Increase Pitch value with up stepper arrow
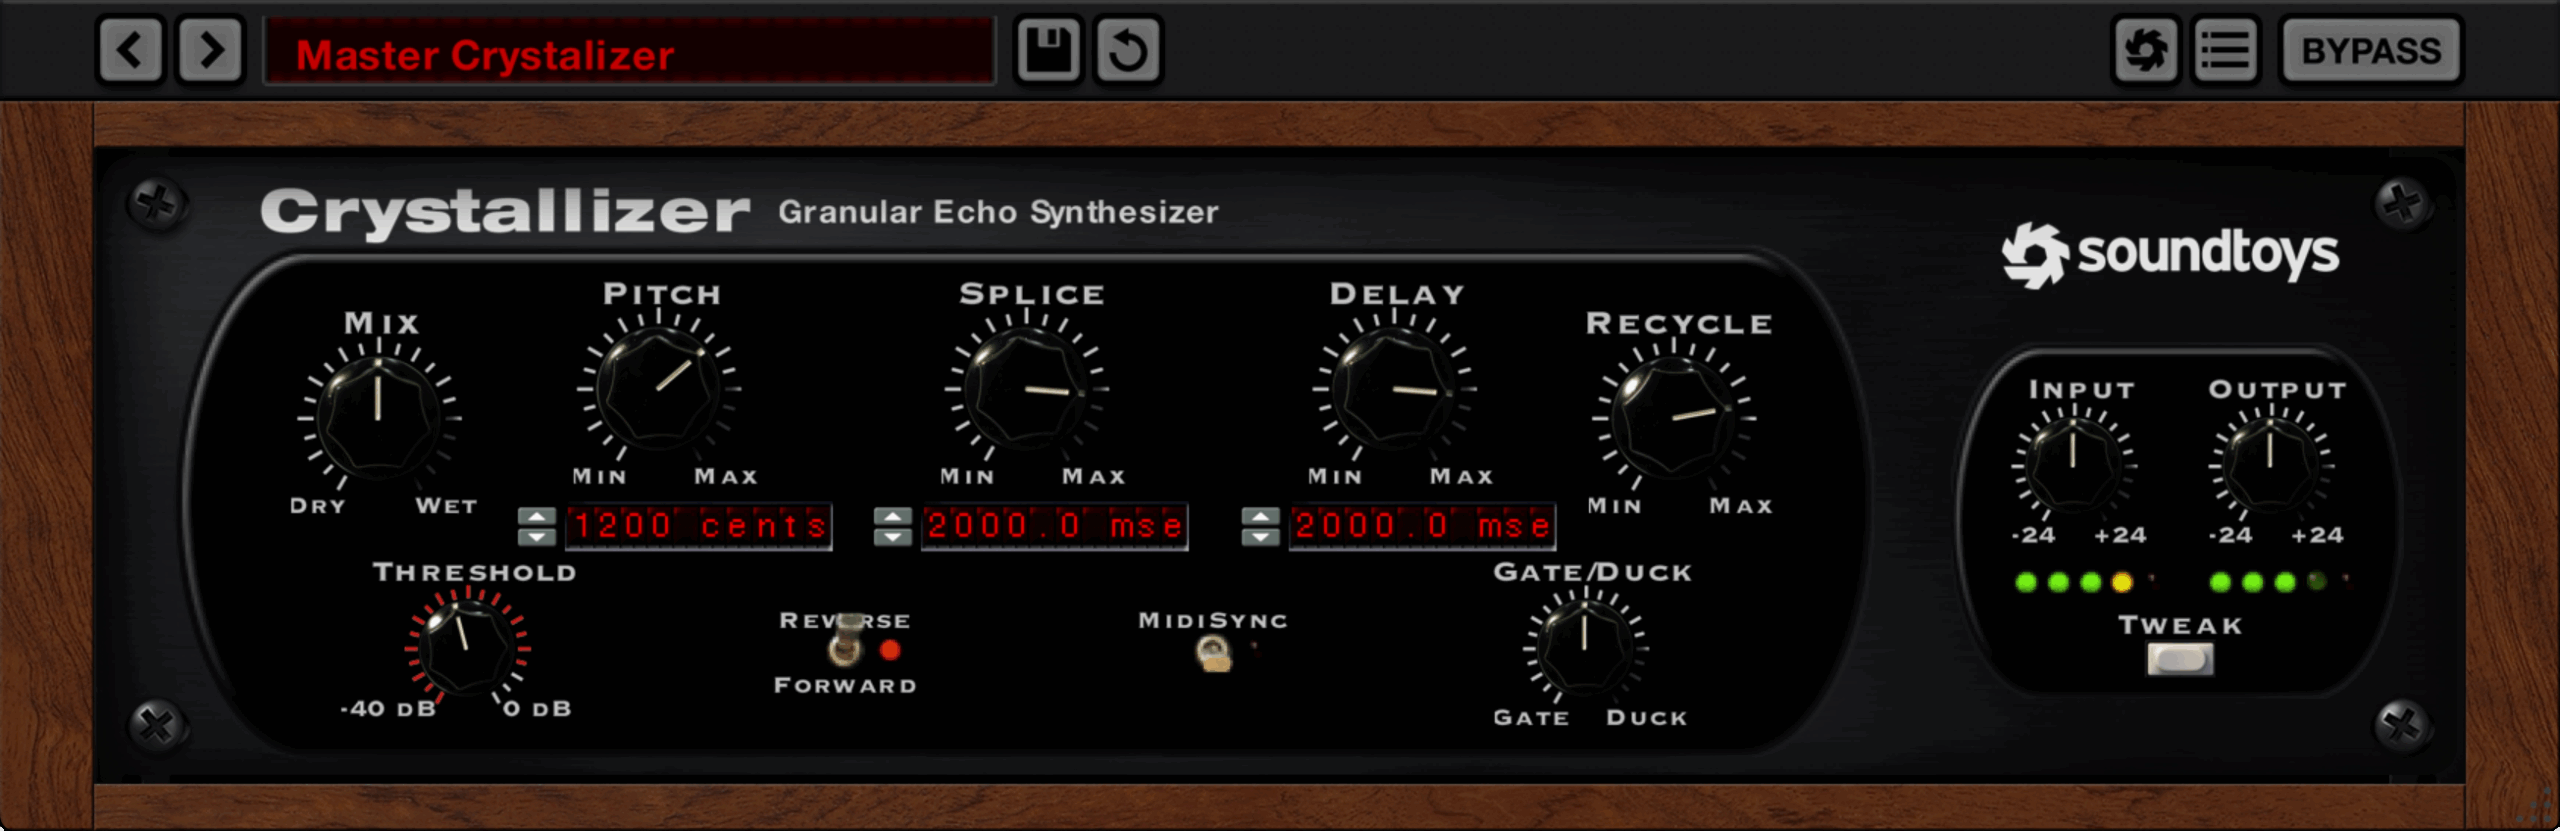This screenshot has width=2560, height=831. click(x=537, y=516)
